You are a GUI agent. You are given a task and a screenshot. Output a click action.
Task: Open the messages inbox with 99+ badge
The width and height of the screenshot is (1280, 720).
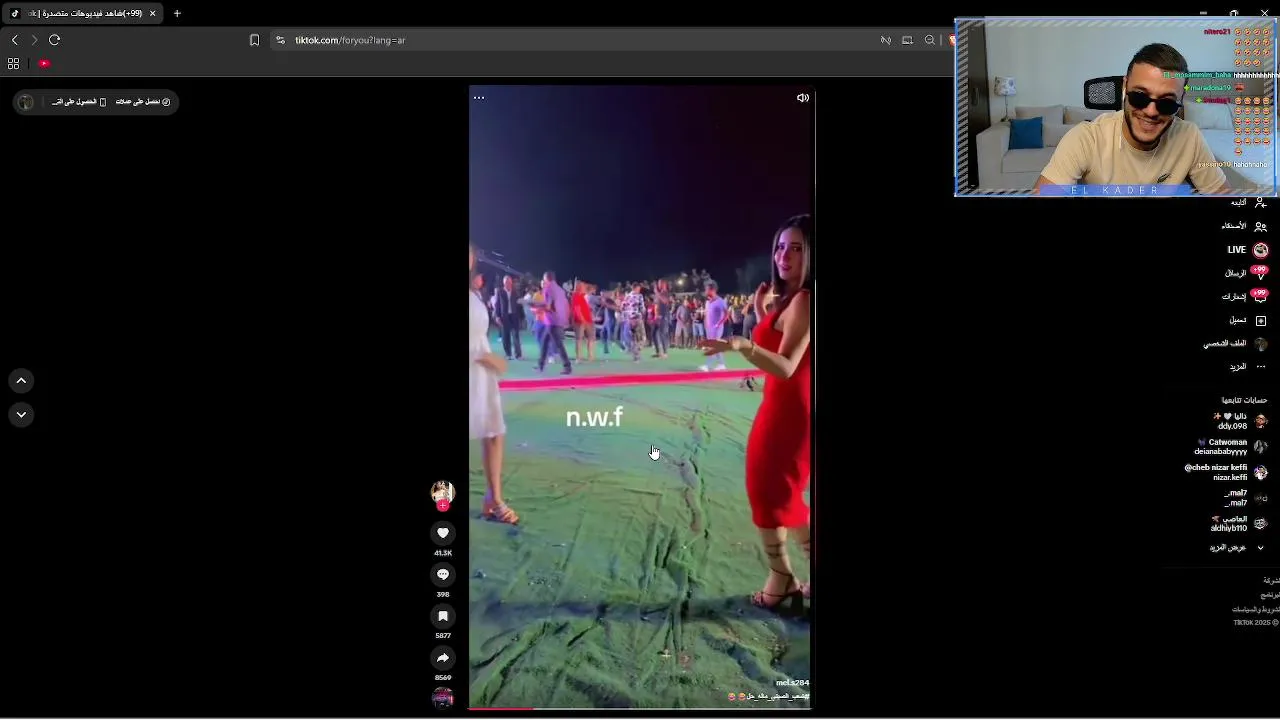tap(1247, 273)
